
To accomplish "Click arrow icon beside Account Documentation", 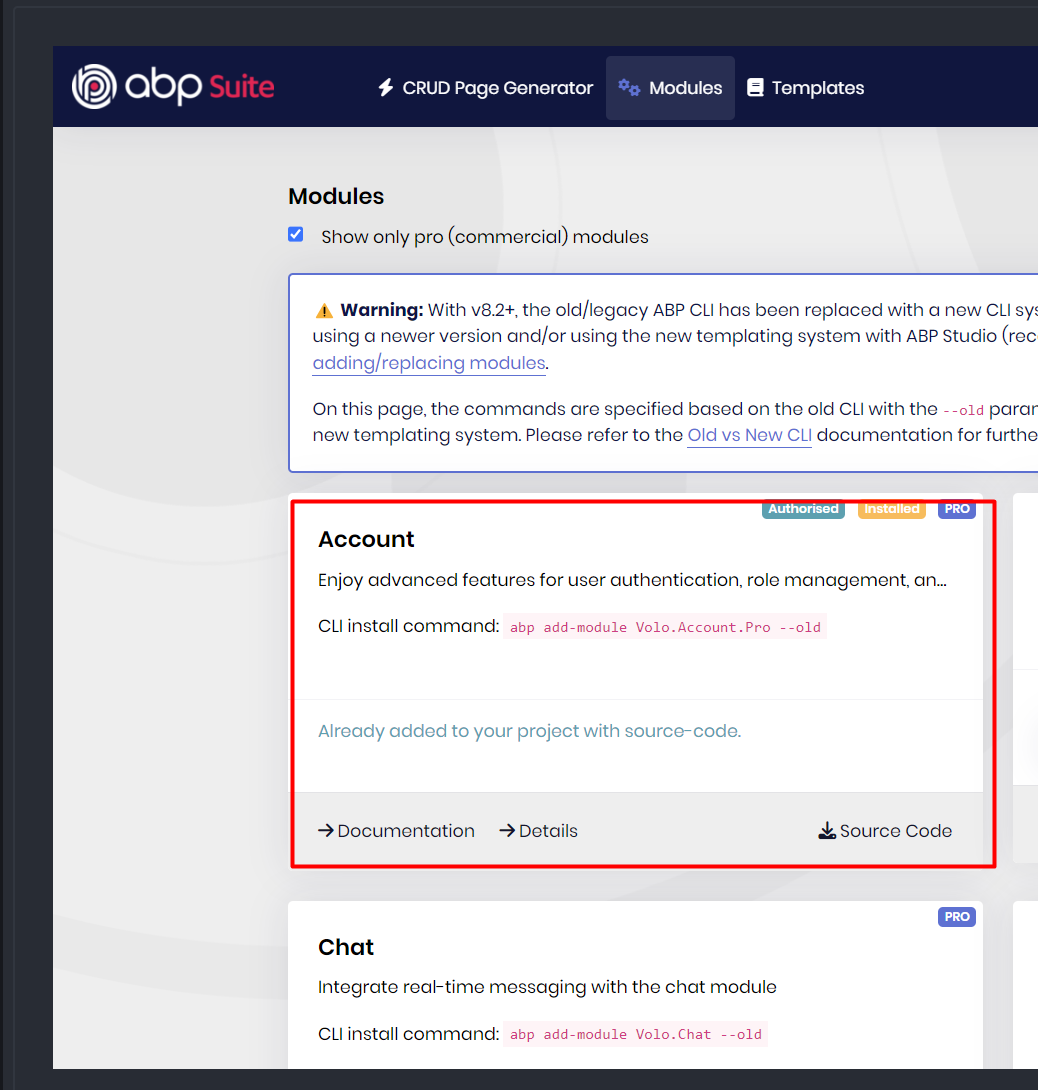I will pos(326,831).
